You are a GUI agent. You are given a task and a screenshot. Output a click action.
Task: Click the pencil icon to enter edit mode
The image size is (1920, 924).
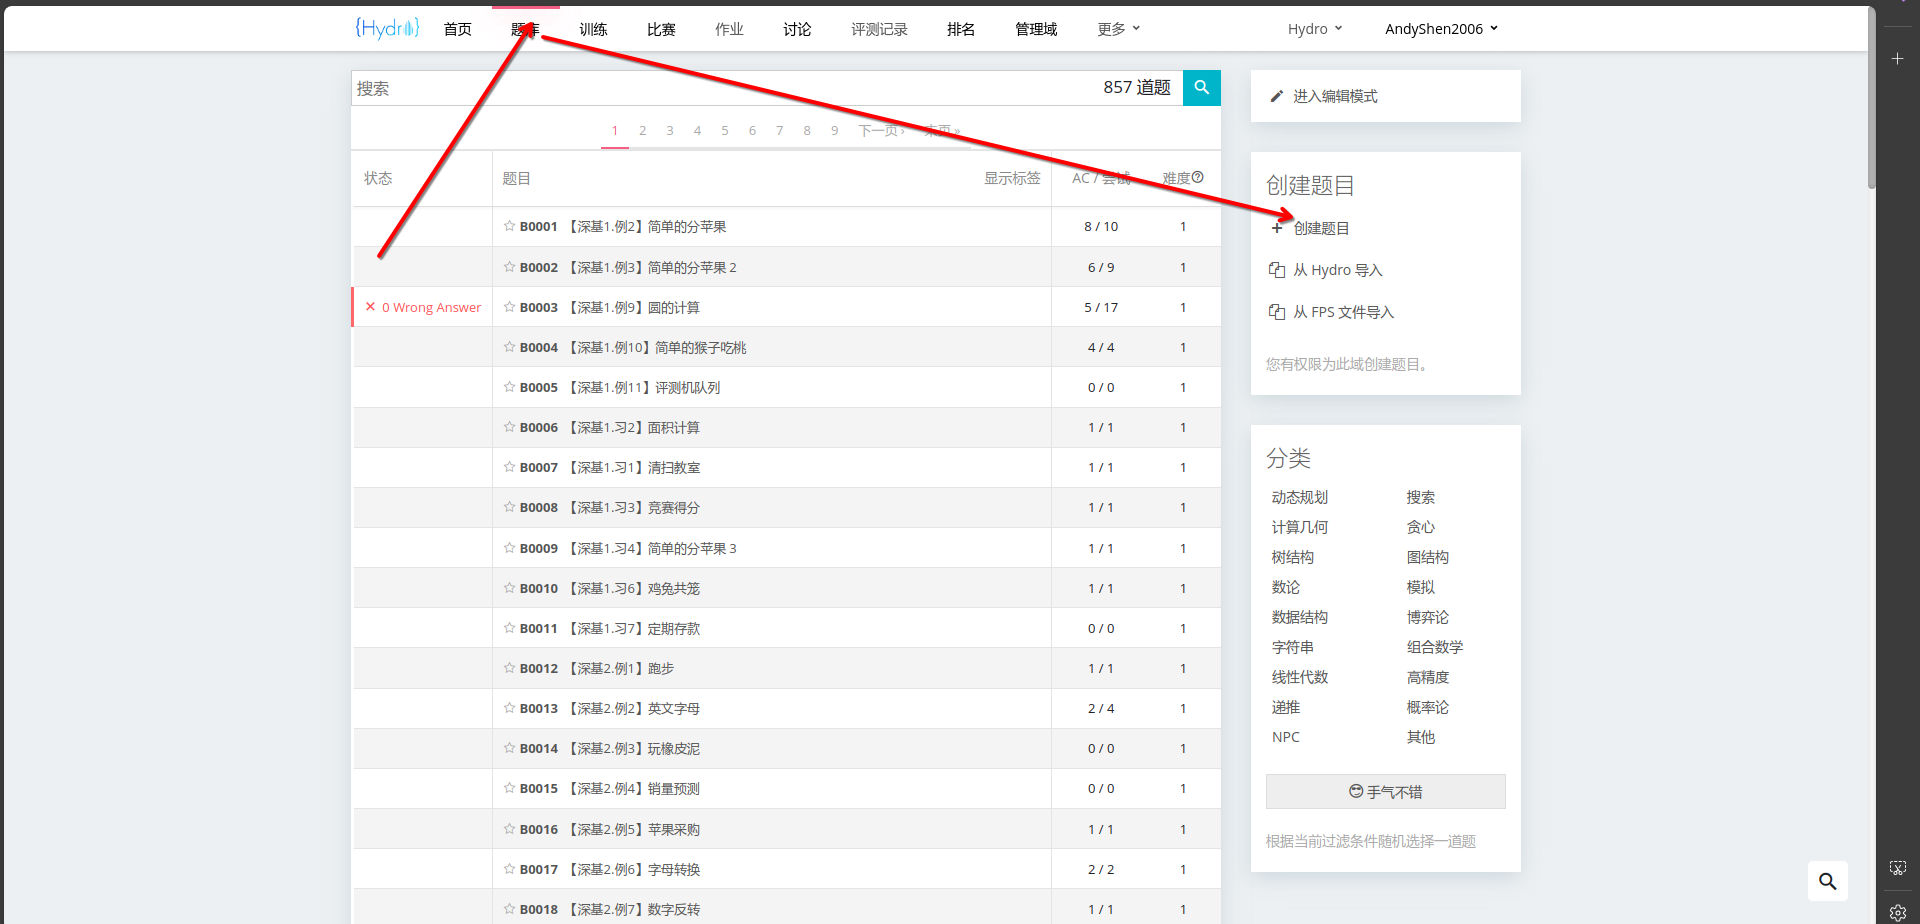tap(1276, 96)
